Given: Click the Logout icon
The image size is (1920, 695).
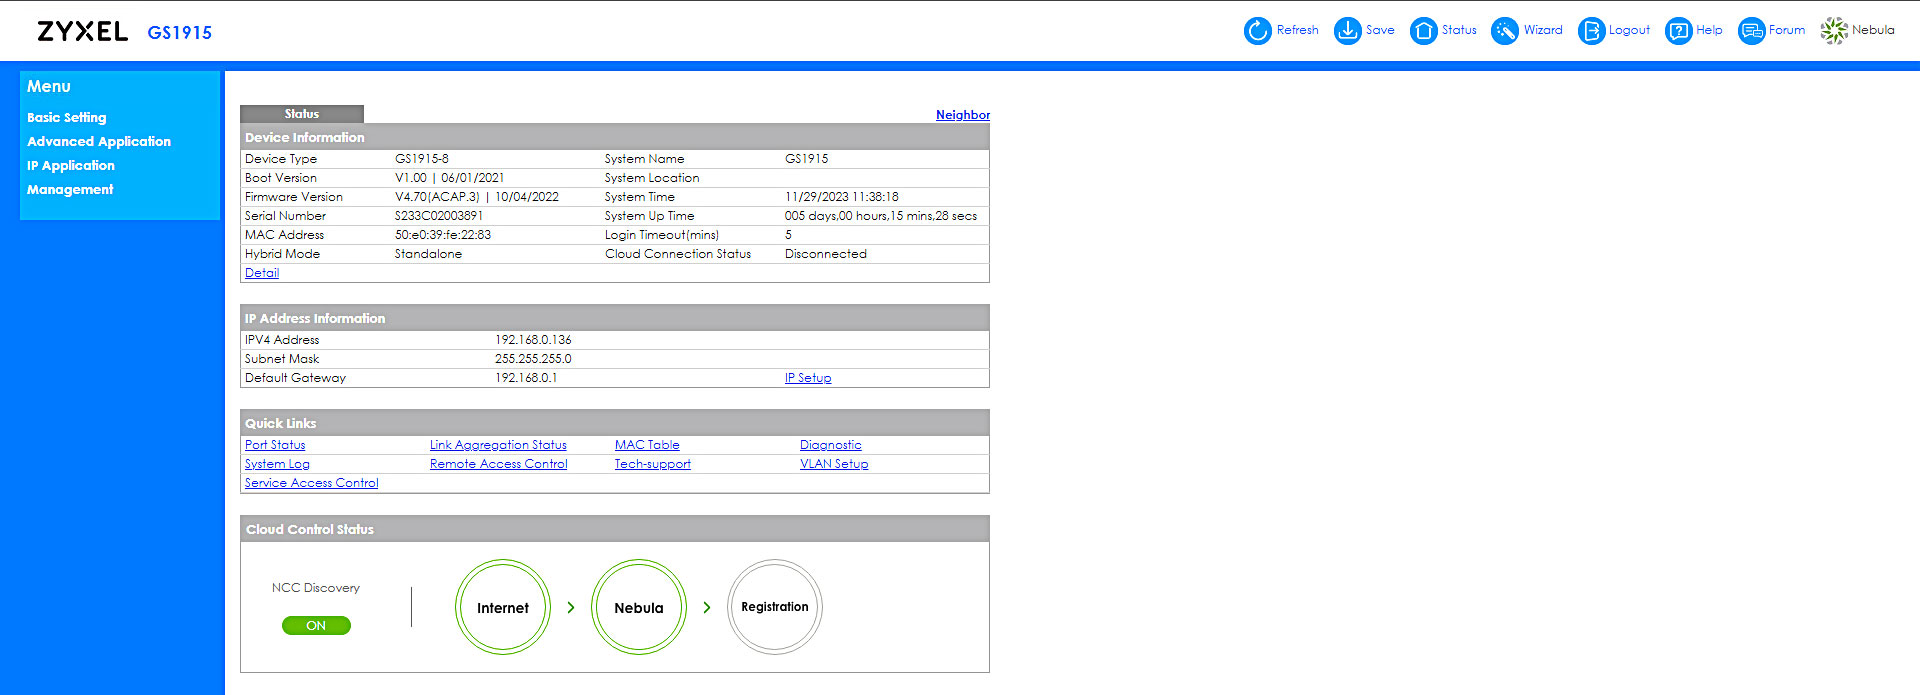Looking at the screenshot, I should click(1591, 31).
